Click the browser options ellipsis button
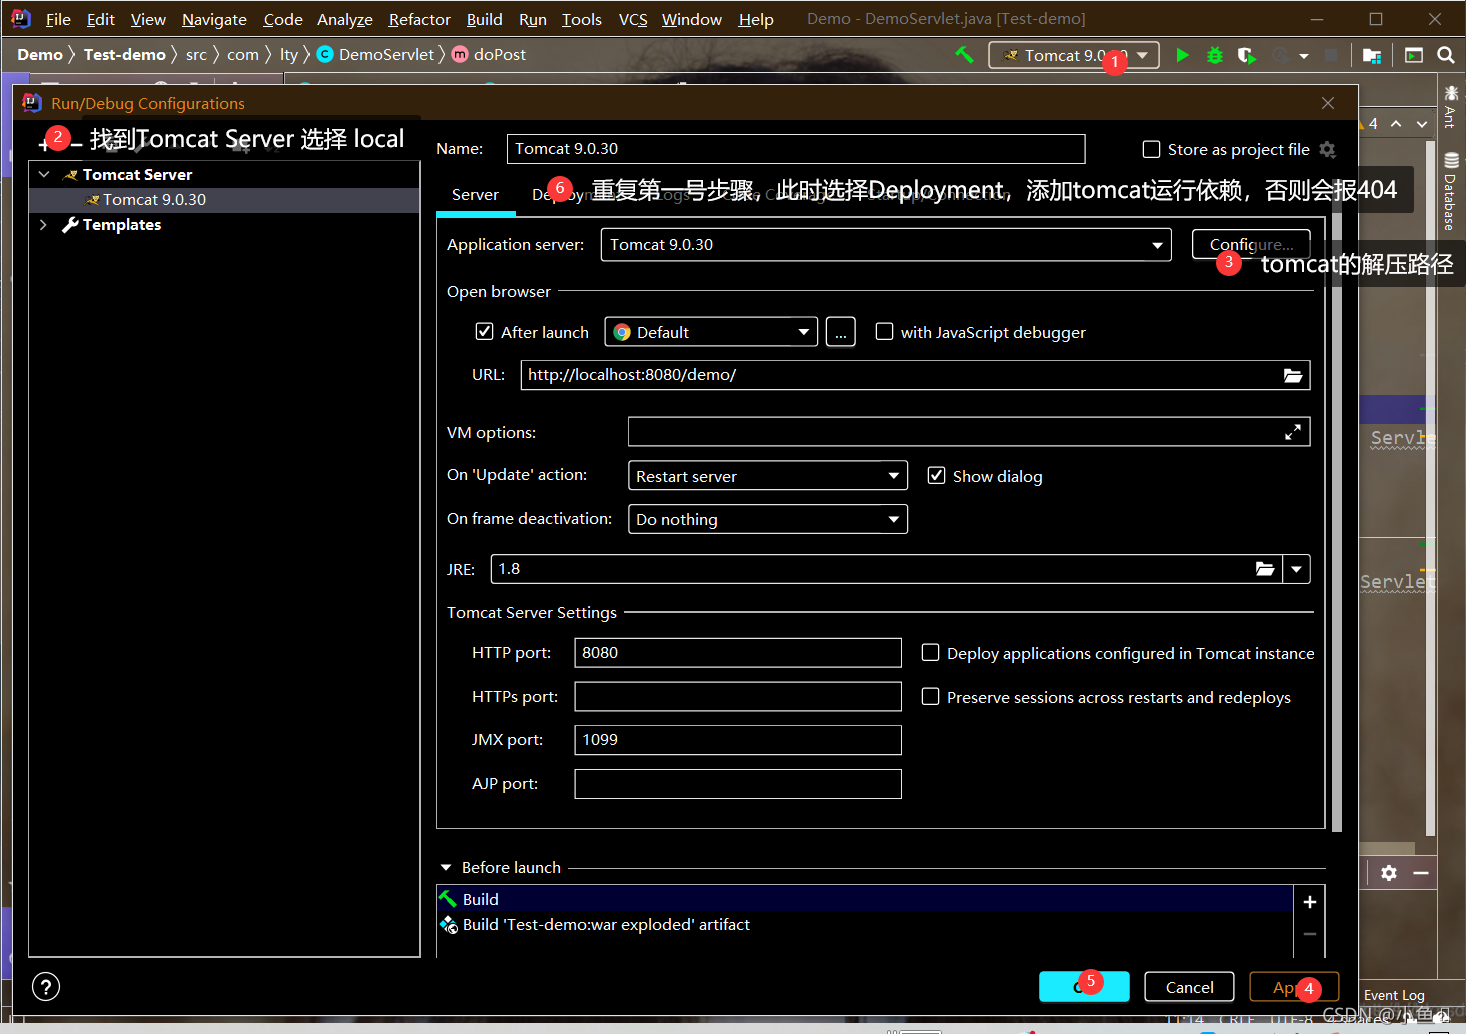The image size is (1466, 1034). coord(841,332)
